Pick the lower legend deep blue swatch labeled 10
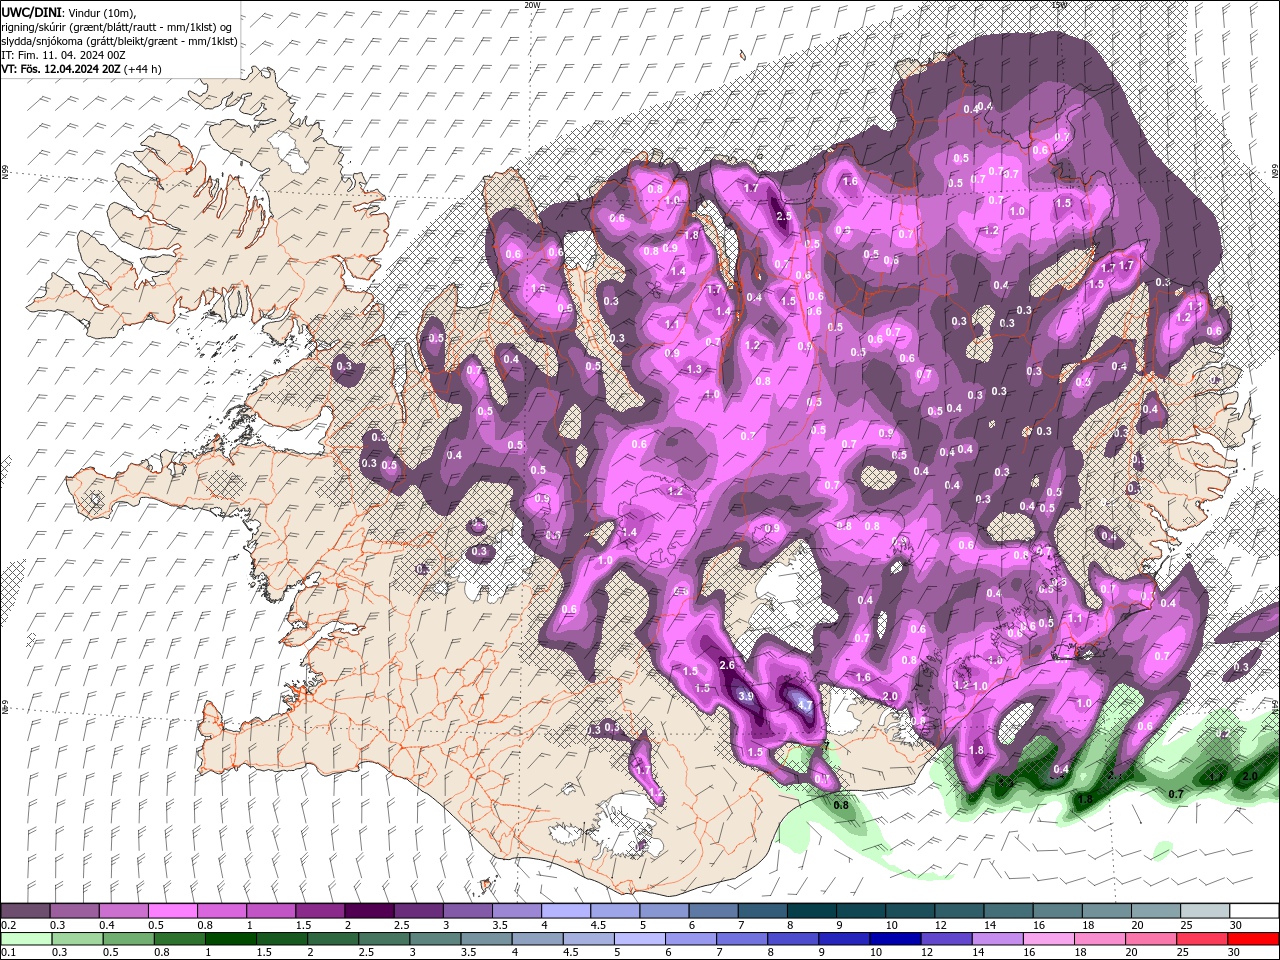 (896, 939)
